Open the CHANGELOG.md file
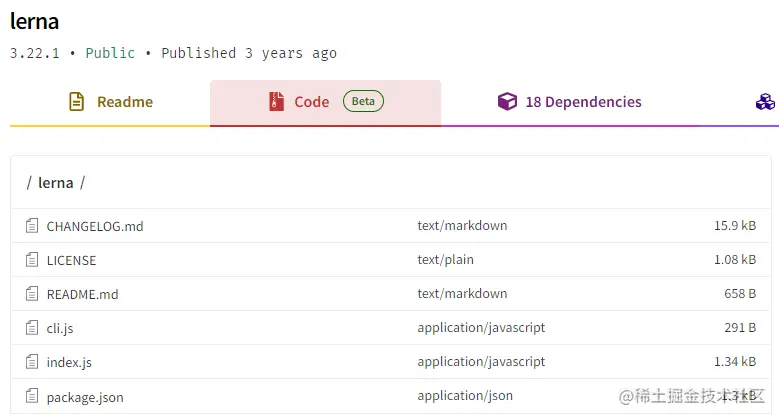Screen dimensions: 779x419 [95, 227]
